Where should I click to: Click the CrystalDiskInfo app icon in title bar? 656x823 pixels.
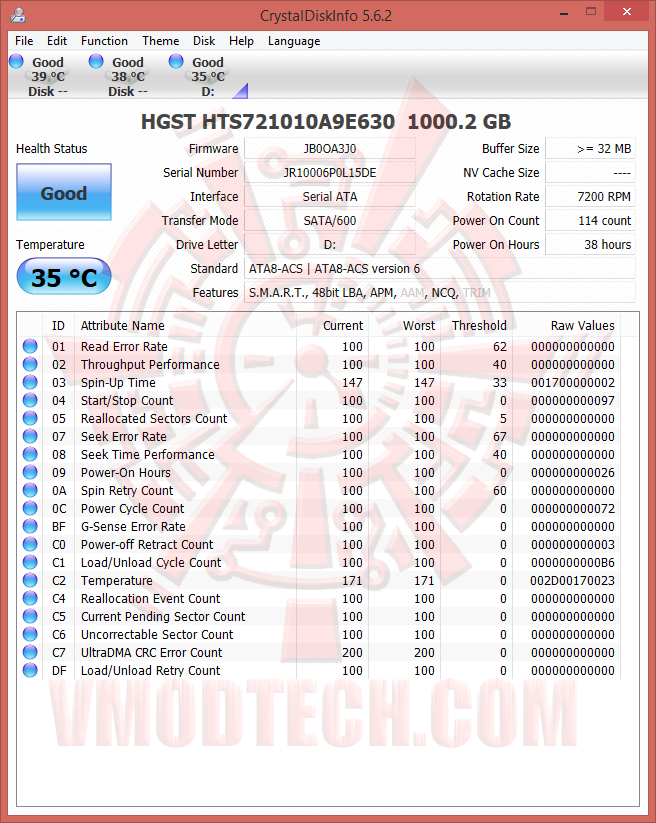pyautogui.click(x=18, y=15)
